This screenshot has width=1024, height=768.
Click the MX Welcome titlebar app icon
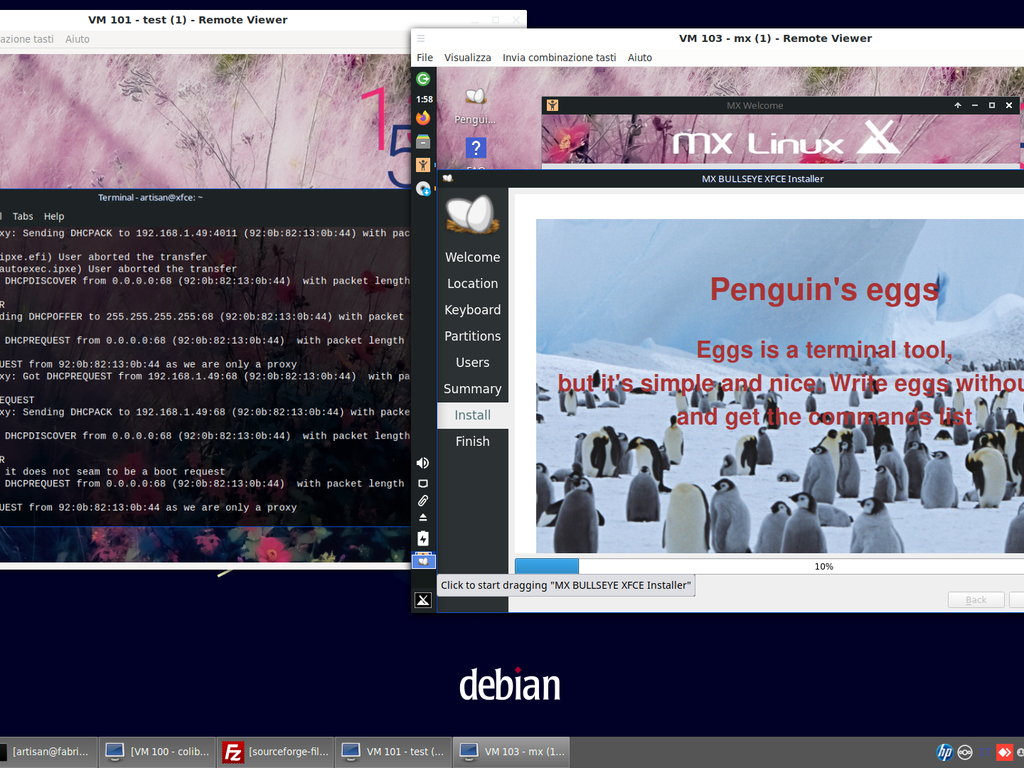point(552,105)
